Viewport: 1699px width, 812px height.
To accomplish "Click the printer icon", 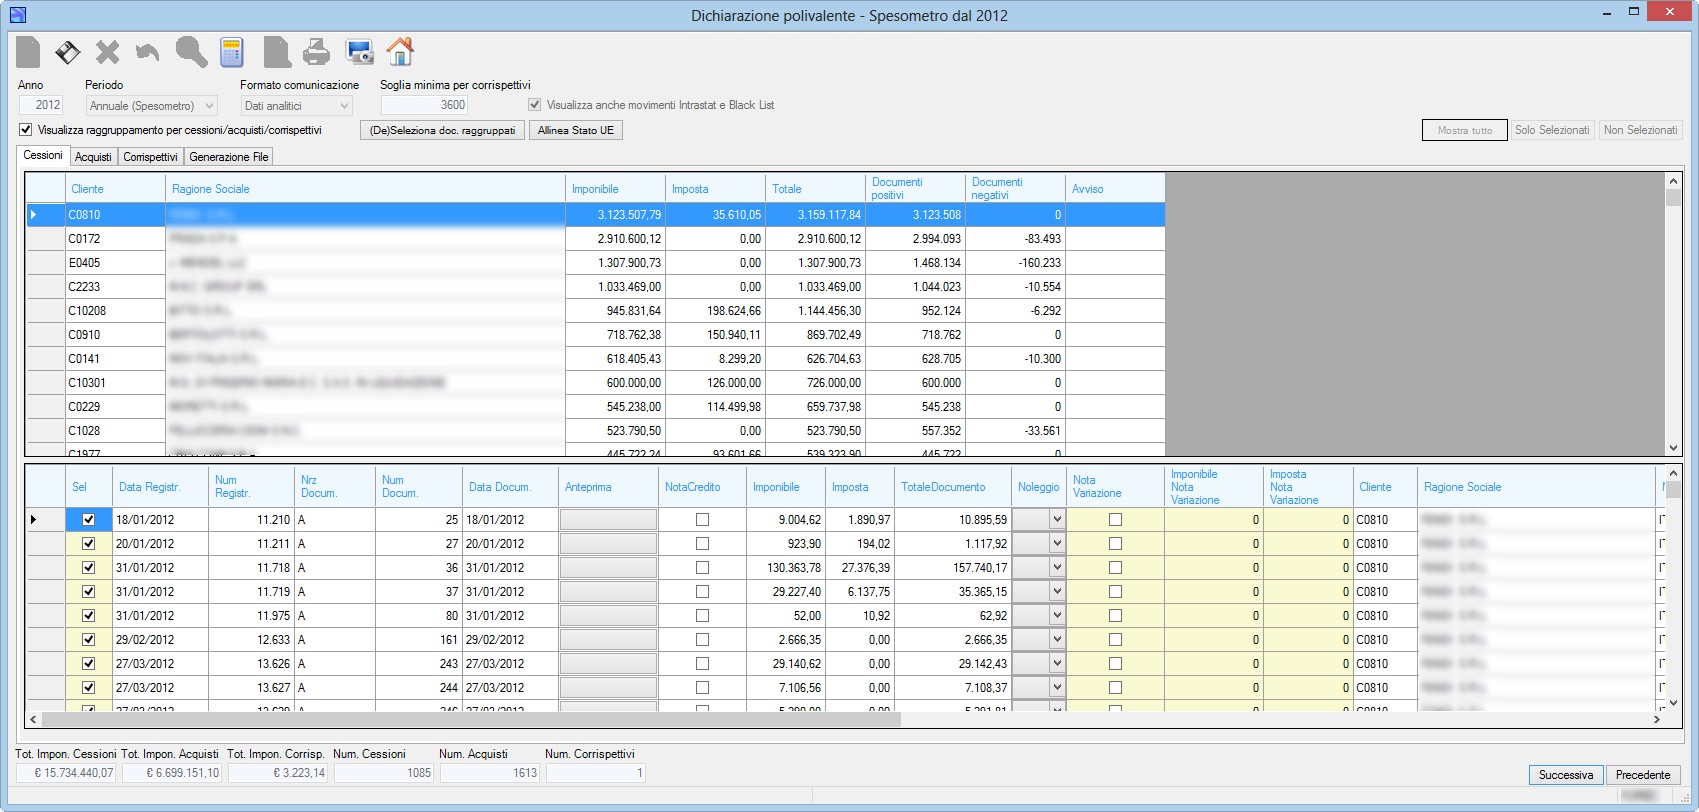I will (x=316, y=51).
